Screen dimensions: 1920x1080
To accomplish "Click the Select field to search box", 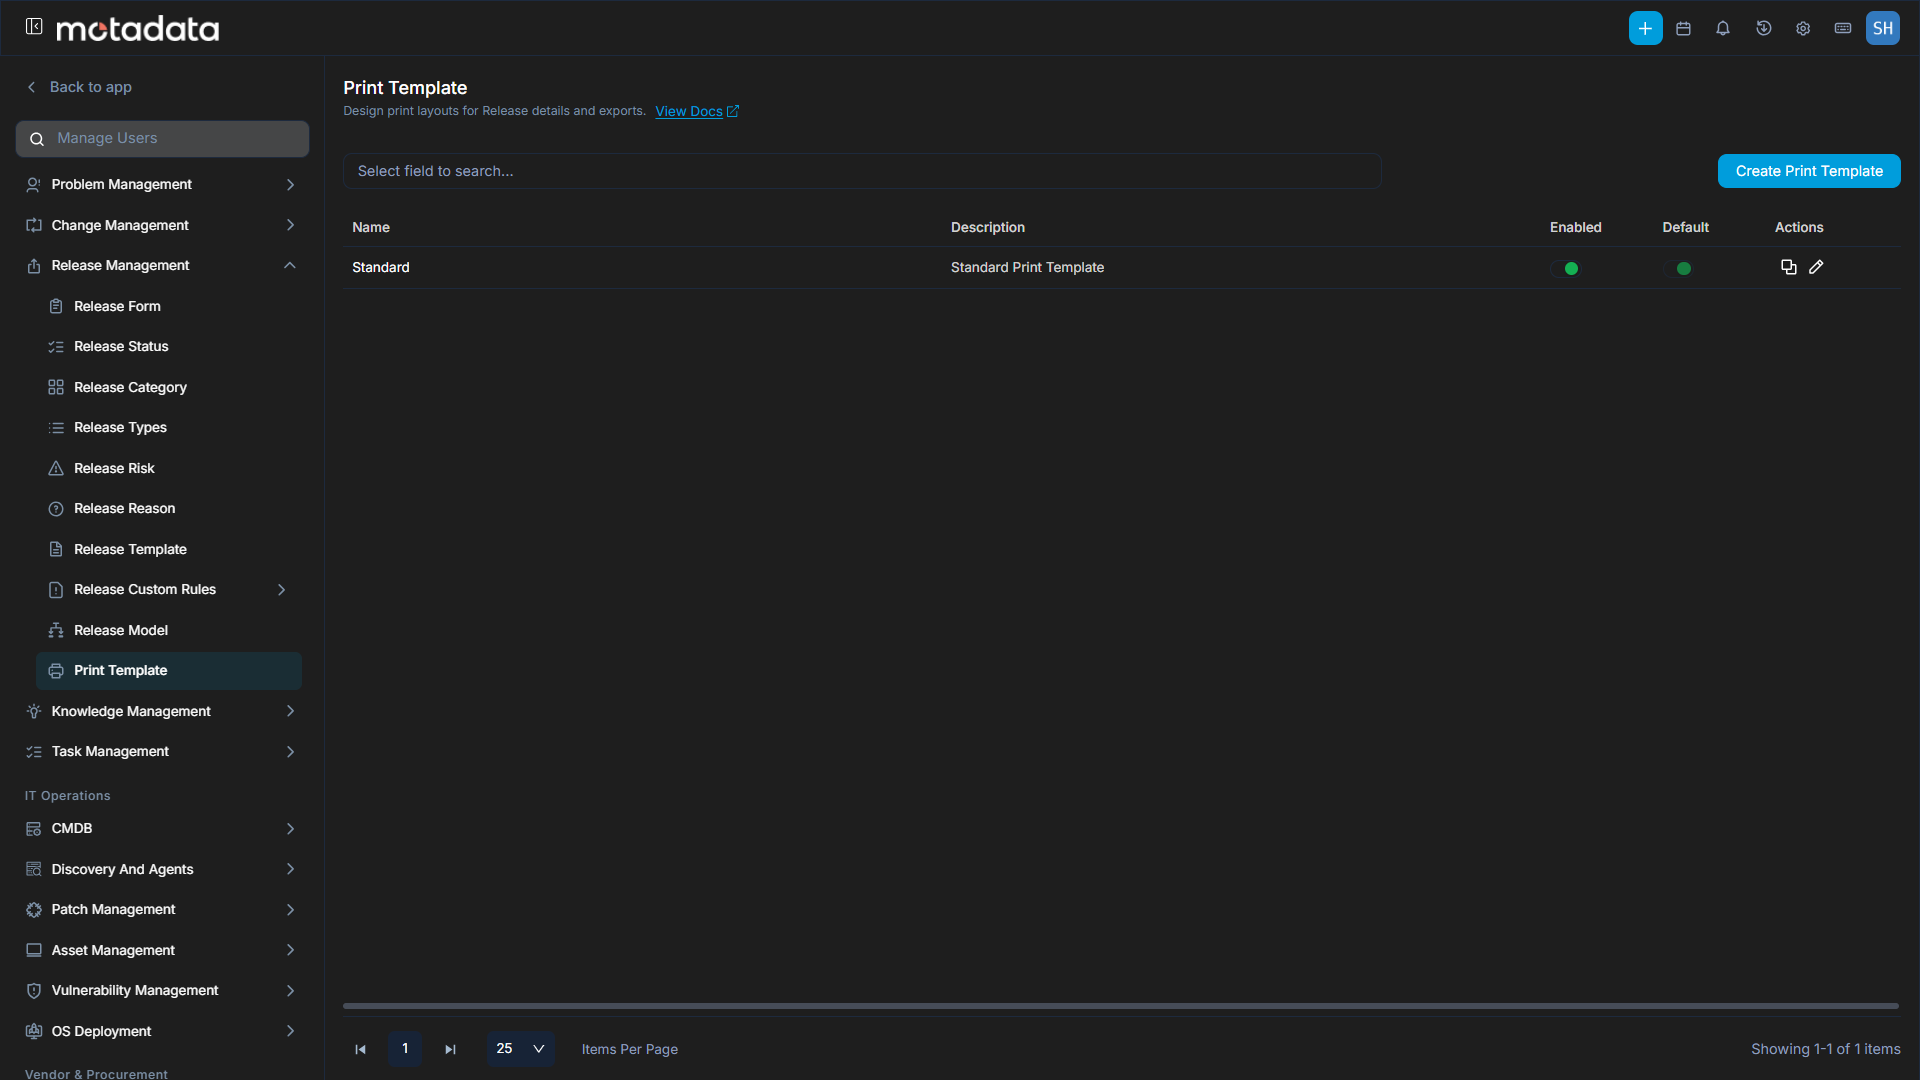I will [x=862, y=171].
